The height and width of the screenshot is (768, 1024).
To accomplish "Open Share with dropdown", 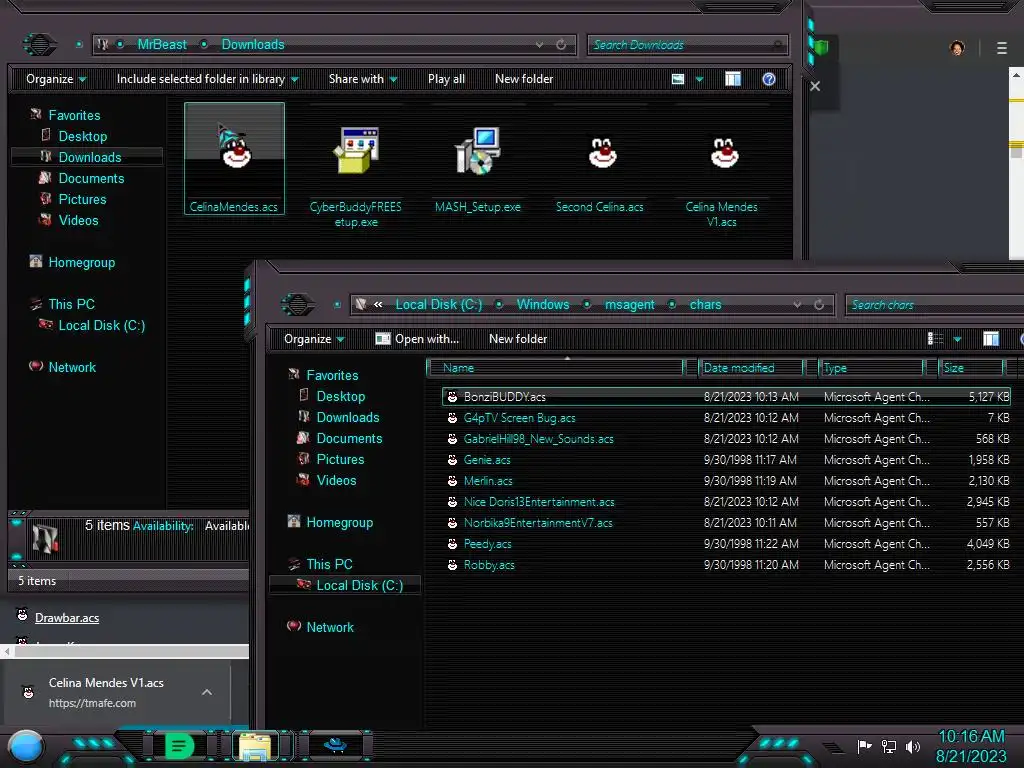I will point(363,79).
